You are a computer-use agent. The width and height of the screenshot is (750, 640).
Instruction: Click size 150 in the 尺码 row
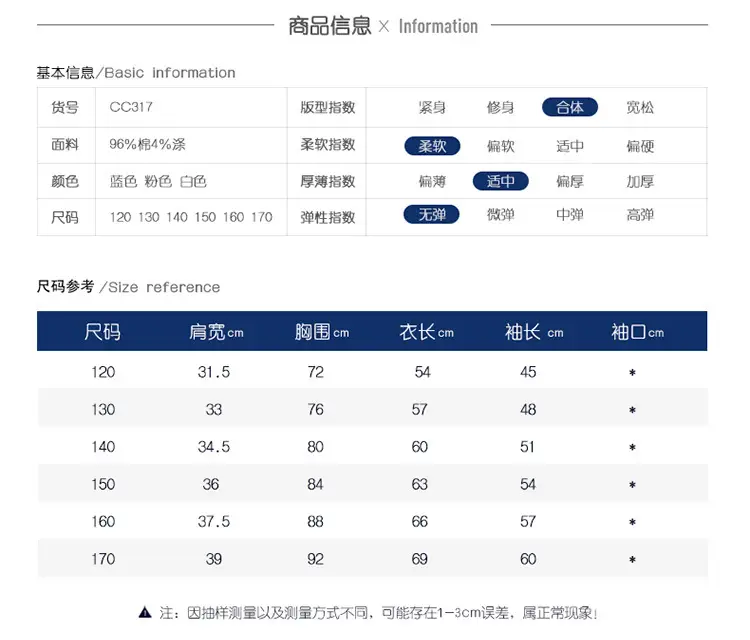205,217
